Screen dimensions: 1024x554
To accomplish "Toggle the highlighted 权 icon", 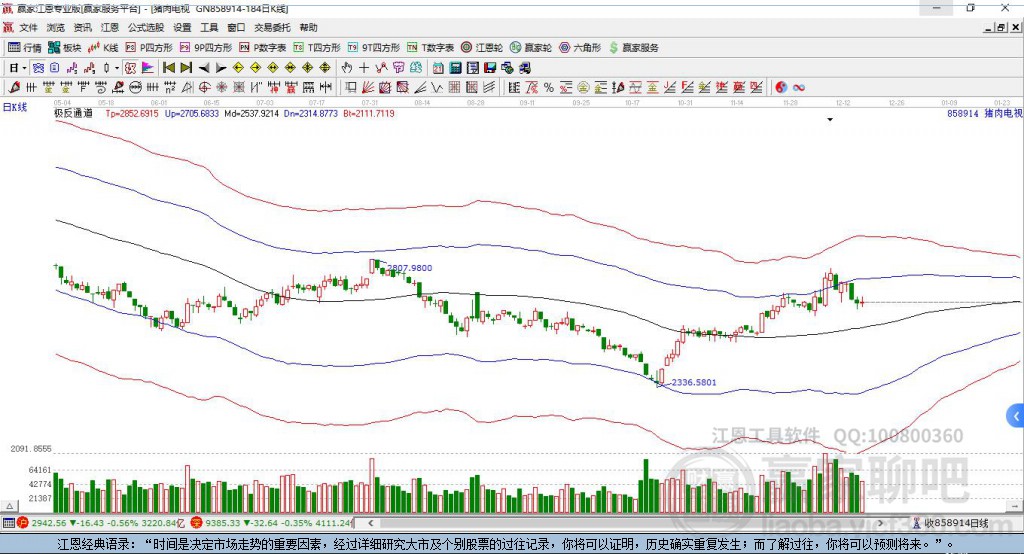I will 131,68.
